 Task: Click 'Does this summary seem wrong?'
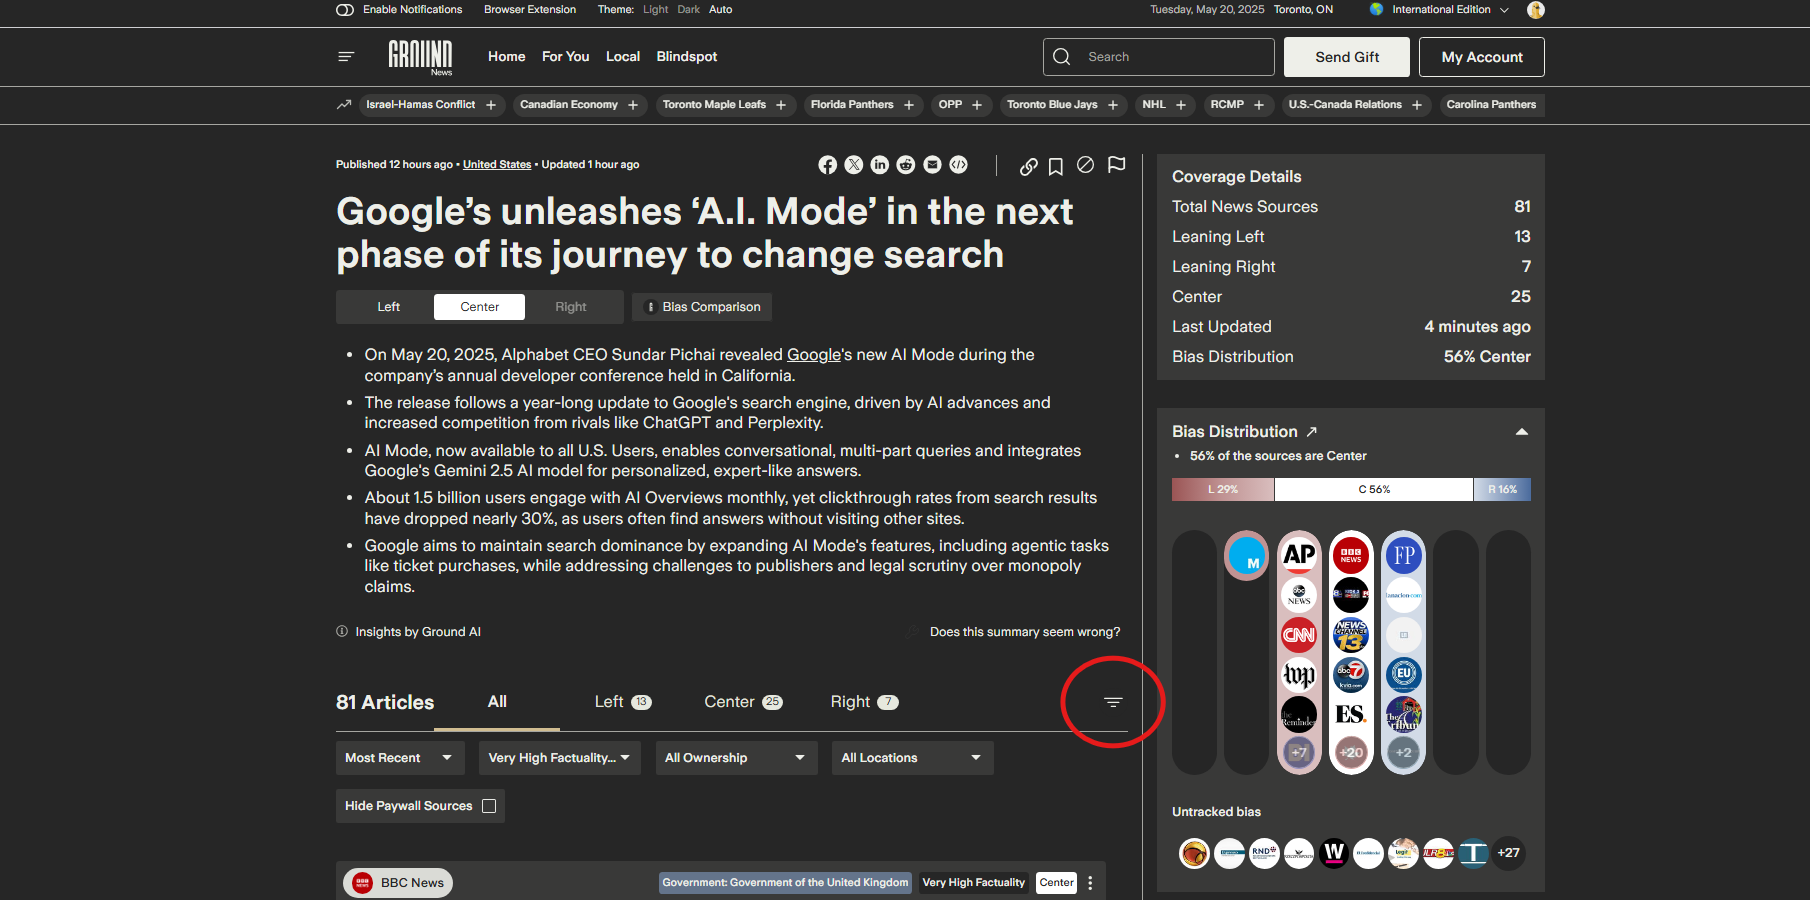pyautogui.click(x=1025, y=632)
